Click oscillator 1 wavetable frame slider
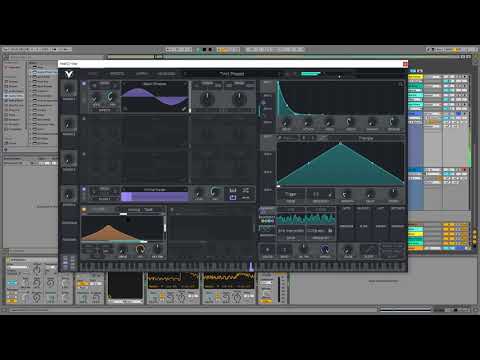Image resolution: width=480 pixels, height=360 pixels. [190, 97]
